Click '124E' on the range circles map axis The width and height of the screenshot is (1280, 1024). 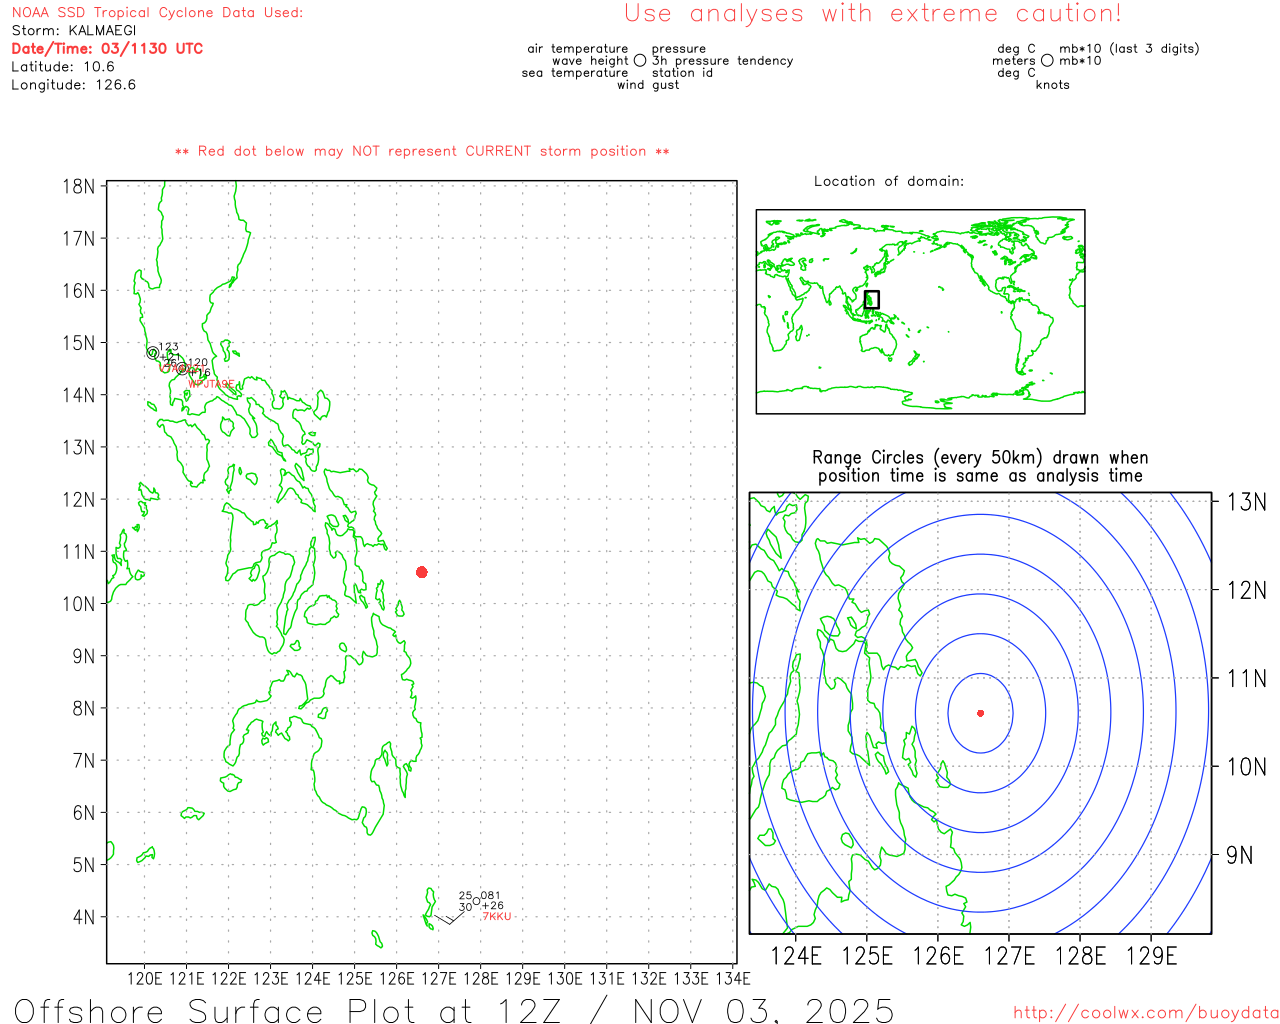[796, 956]
